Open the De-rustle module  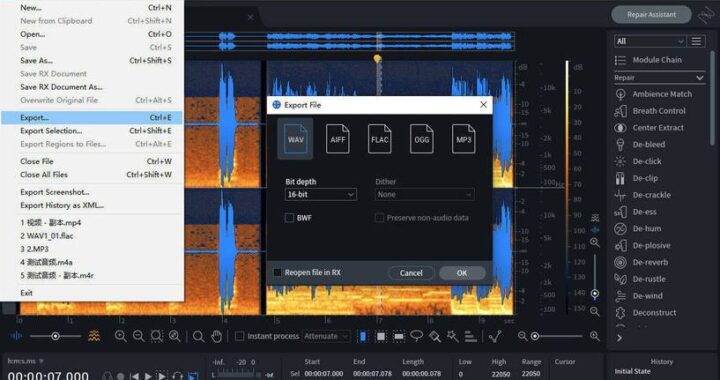coord(640,279)
